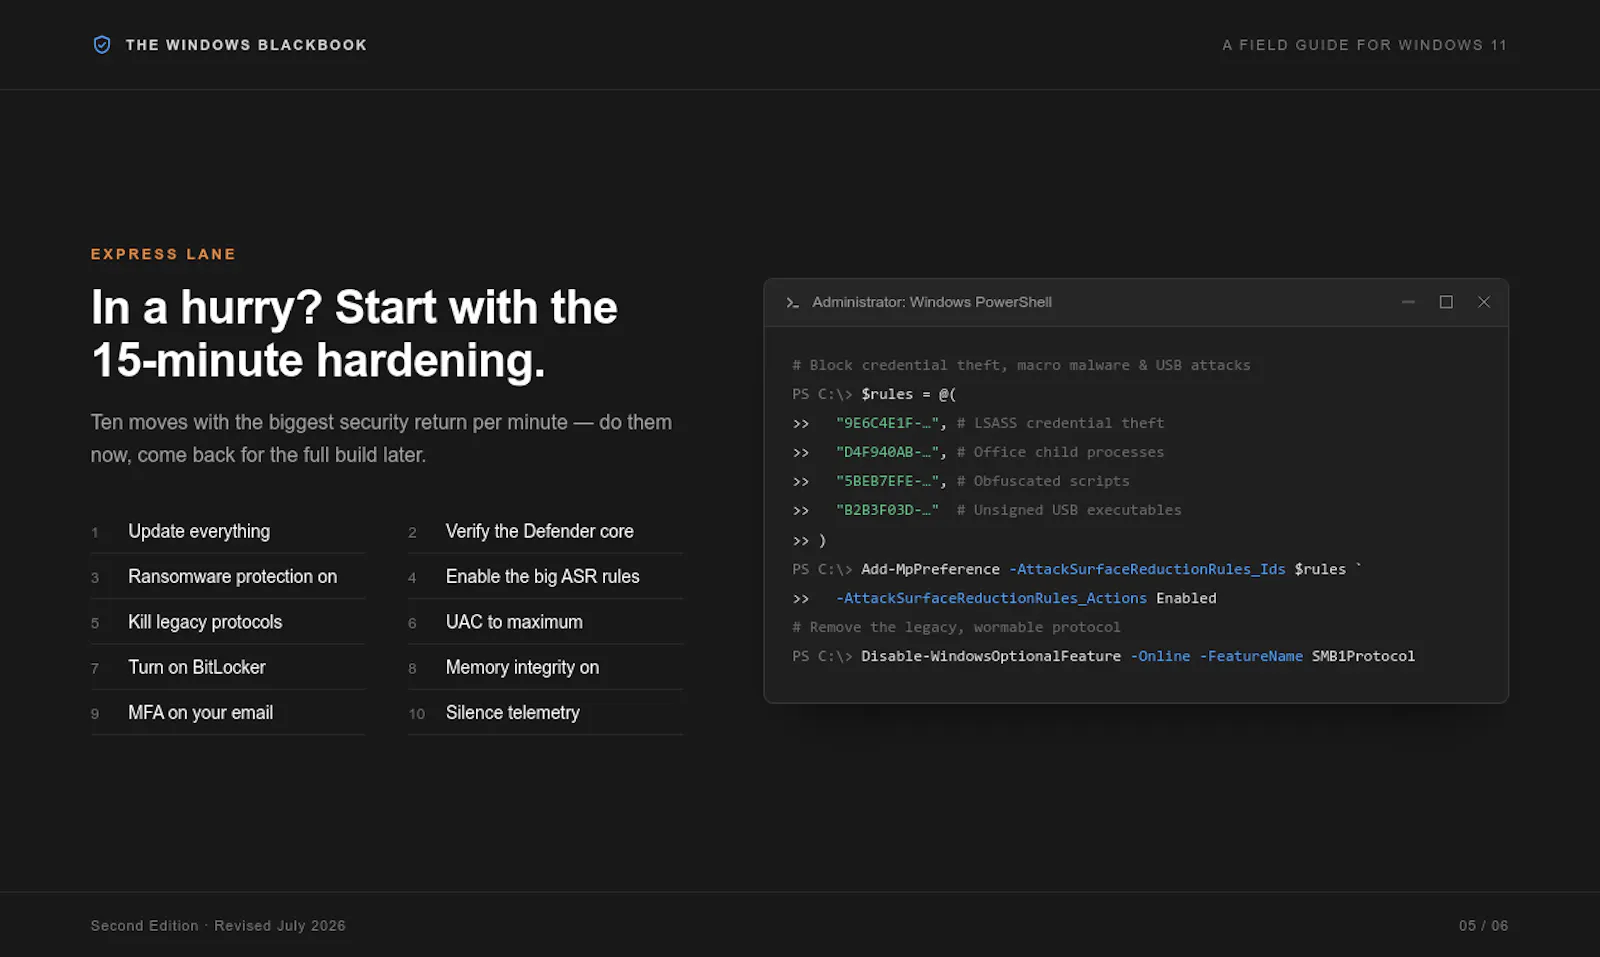Click Second Edition Revised July 2026 footer
Image resolution: width=1600 pixels, height=957 pixels.
click(x=218, y=926)
